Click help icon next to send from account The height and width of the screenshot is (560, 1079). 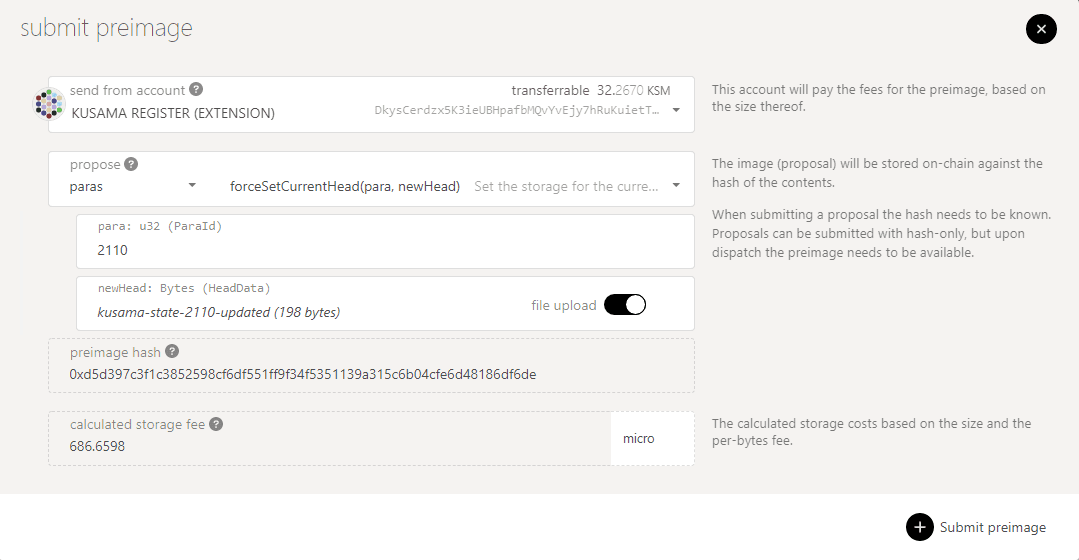196,90
